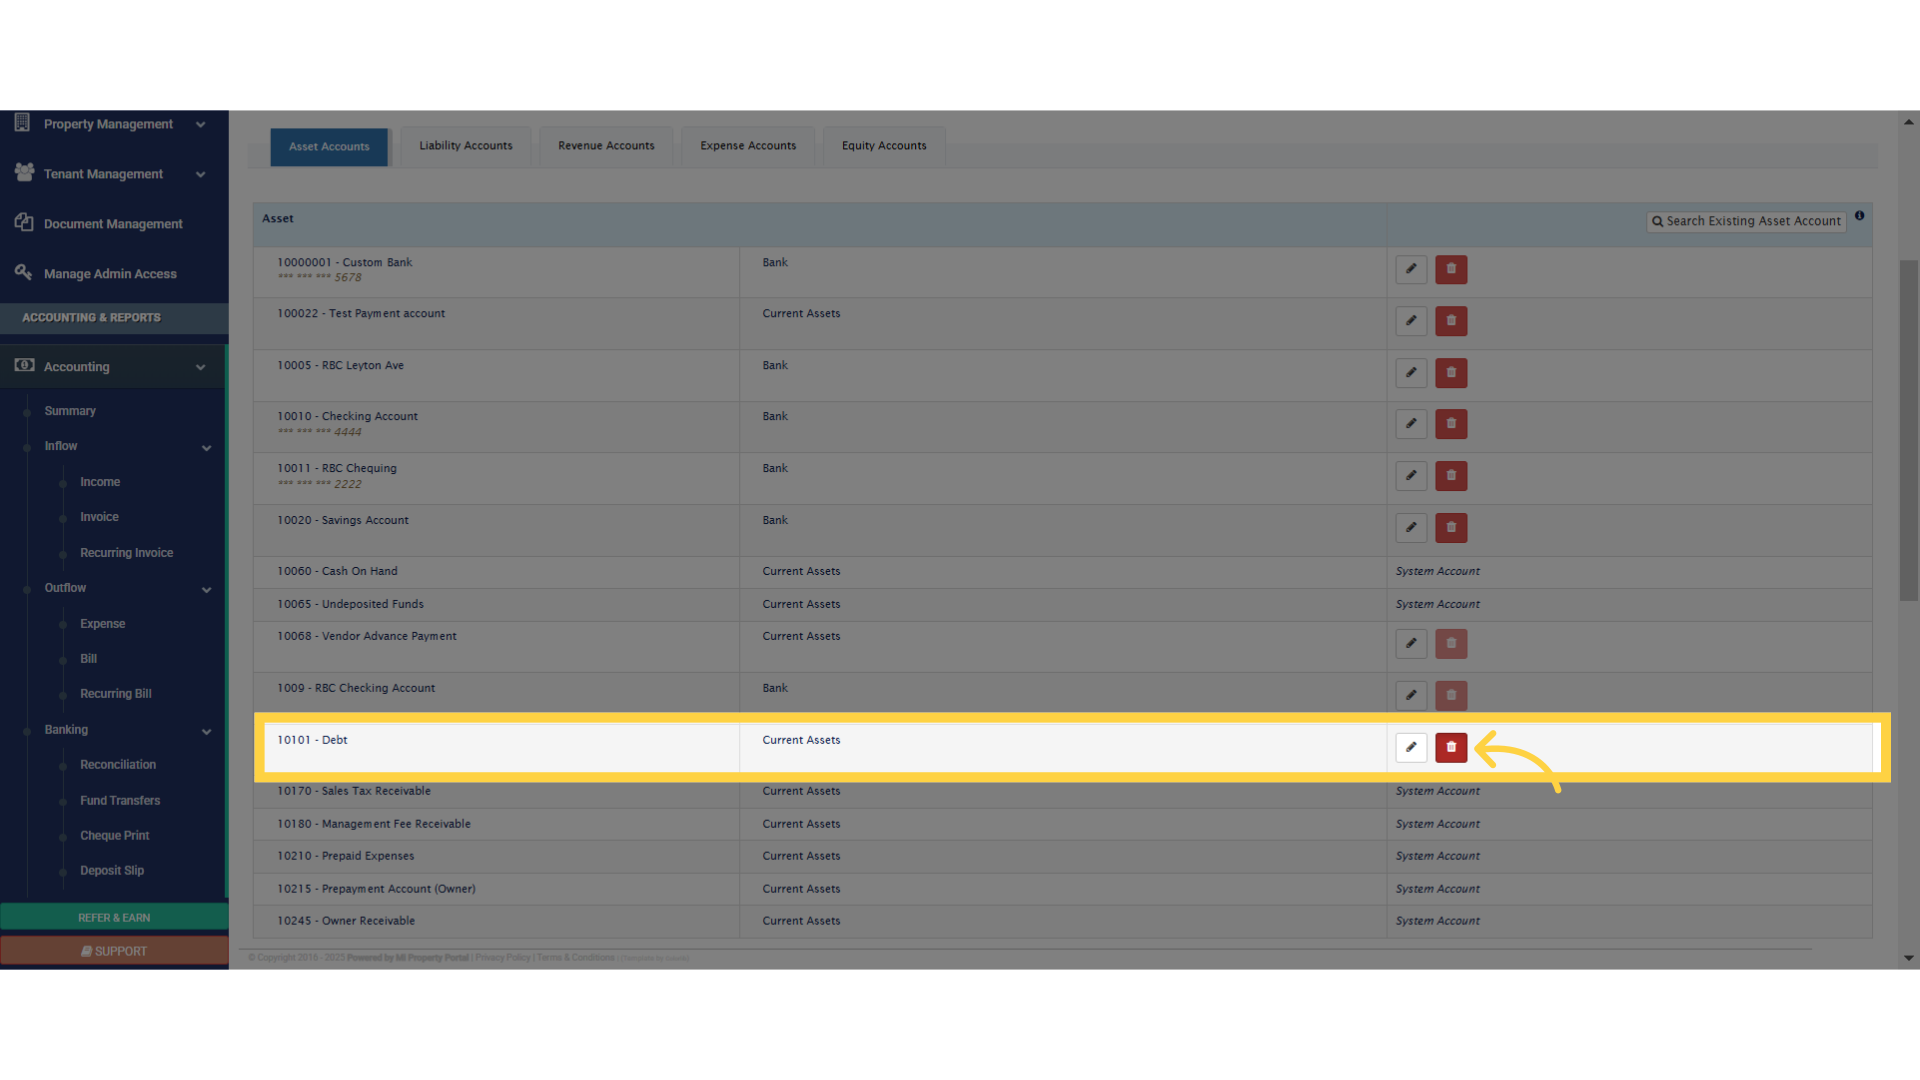Click the Accounting money icon

[x=24, y=365]
